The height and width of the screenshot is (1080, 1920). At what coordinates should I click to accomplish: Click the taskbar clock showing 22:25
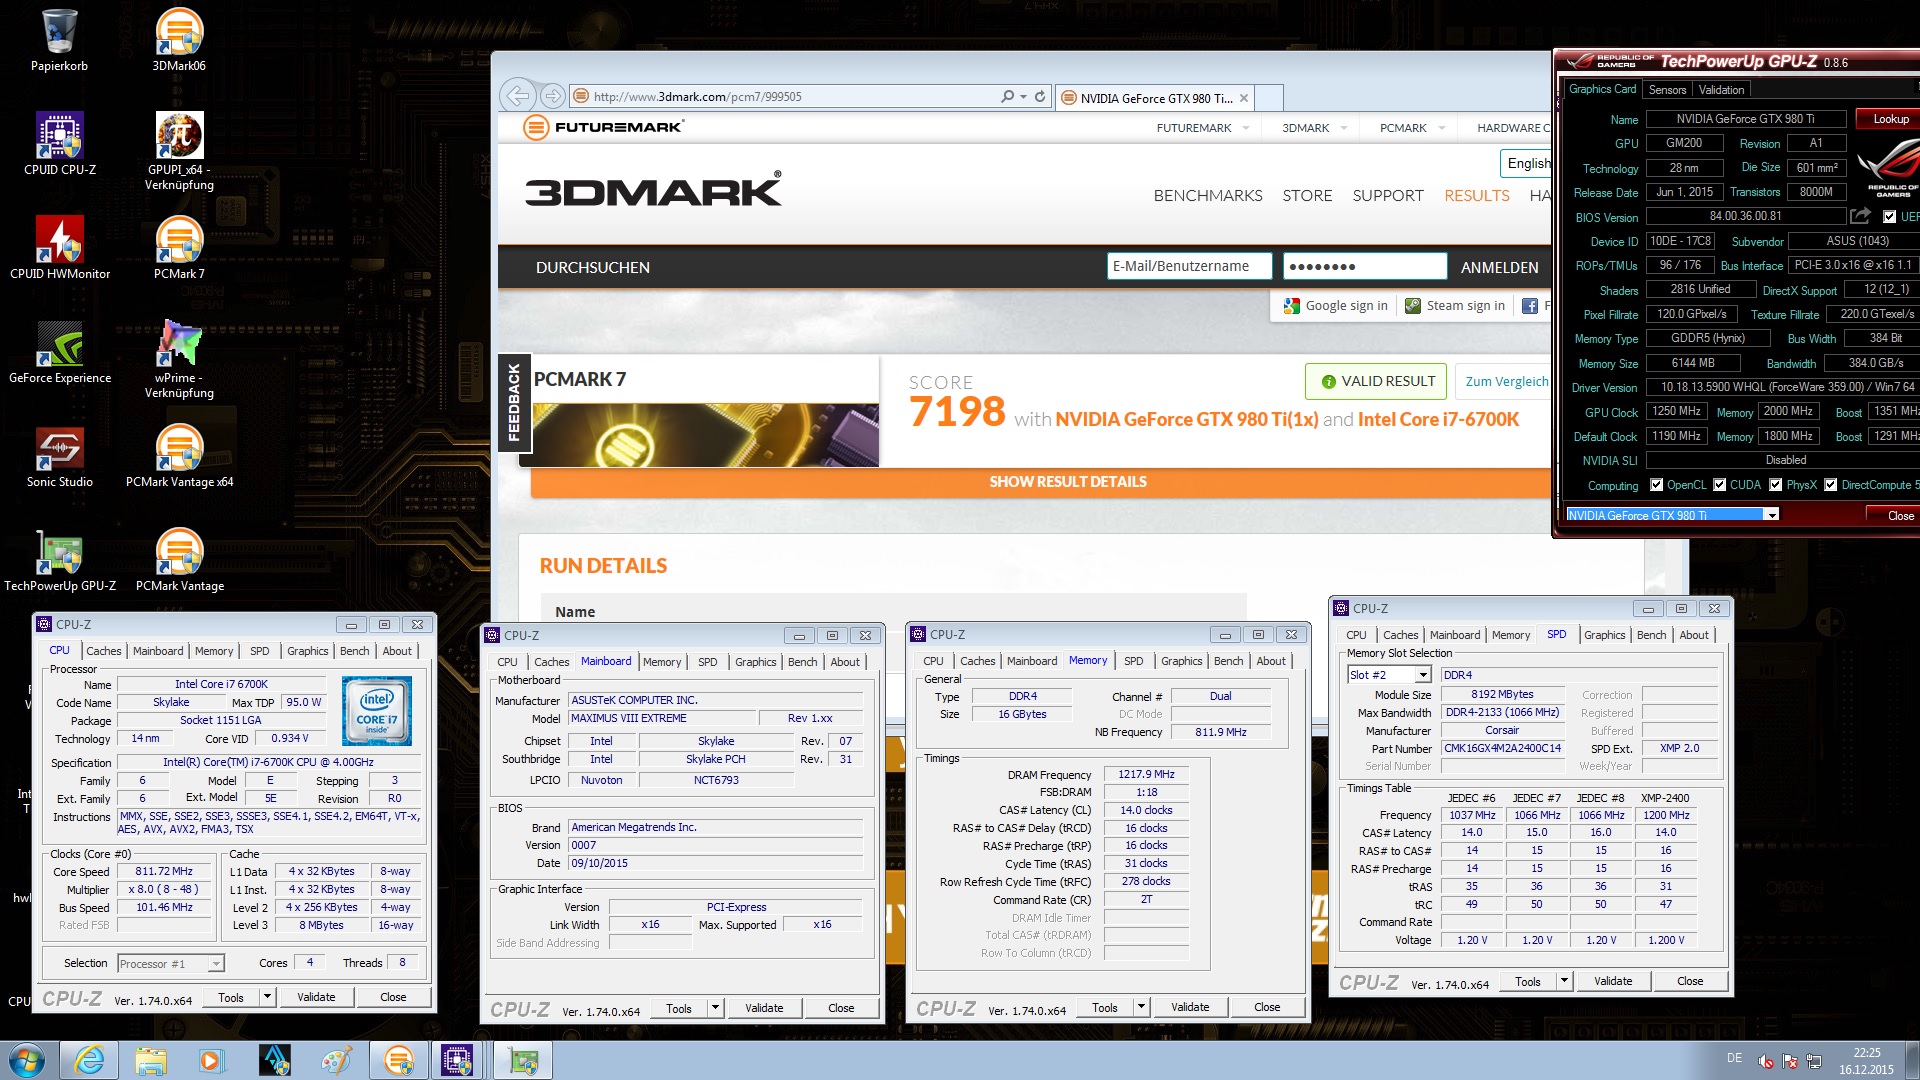[1866, 1061]
